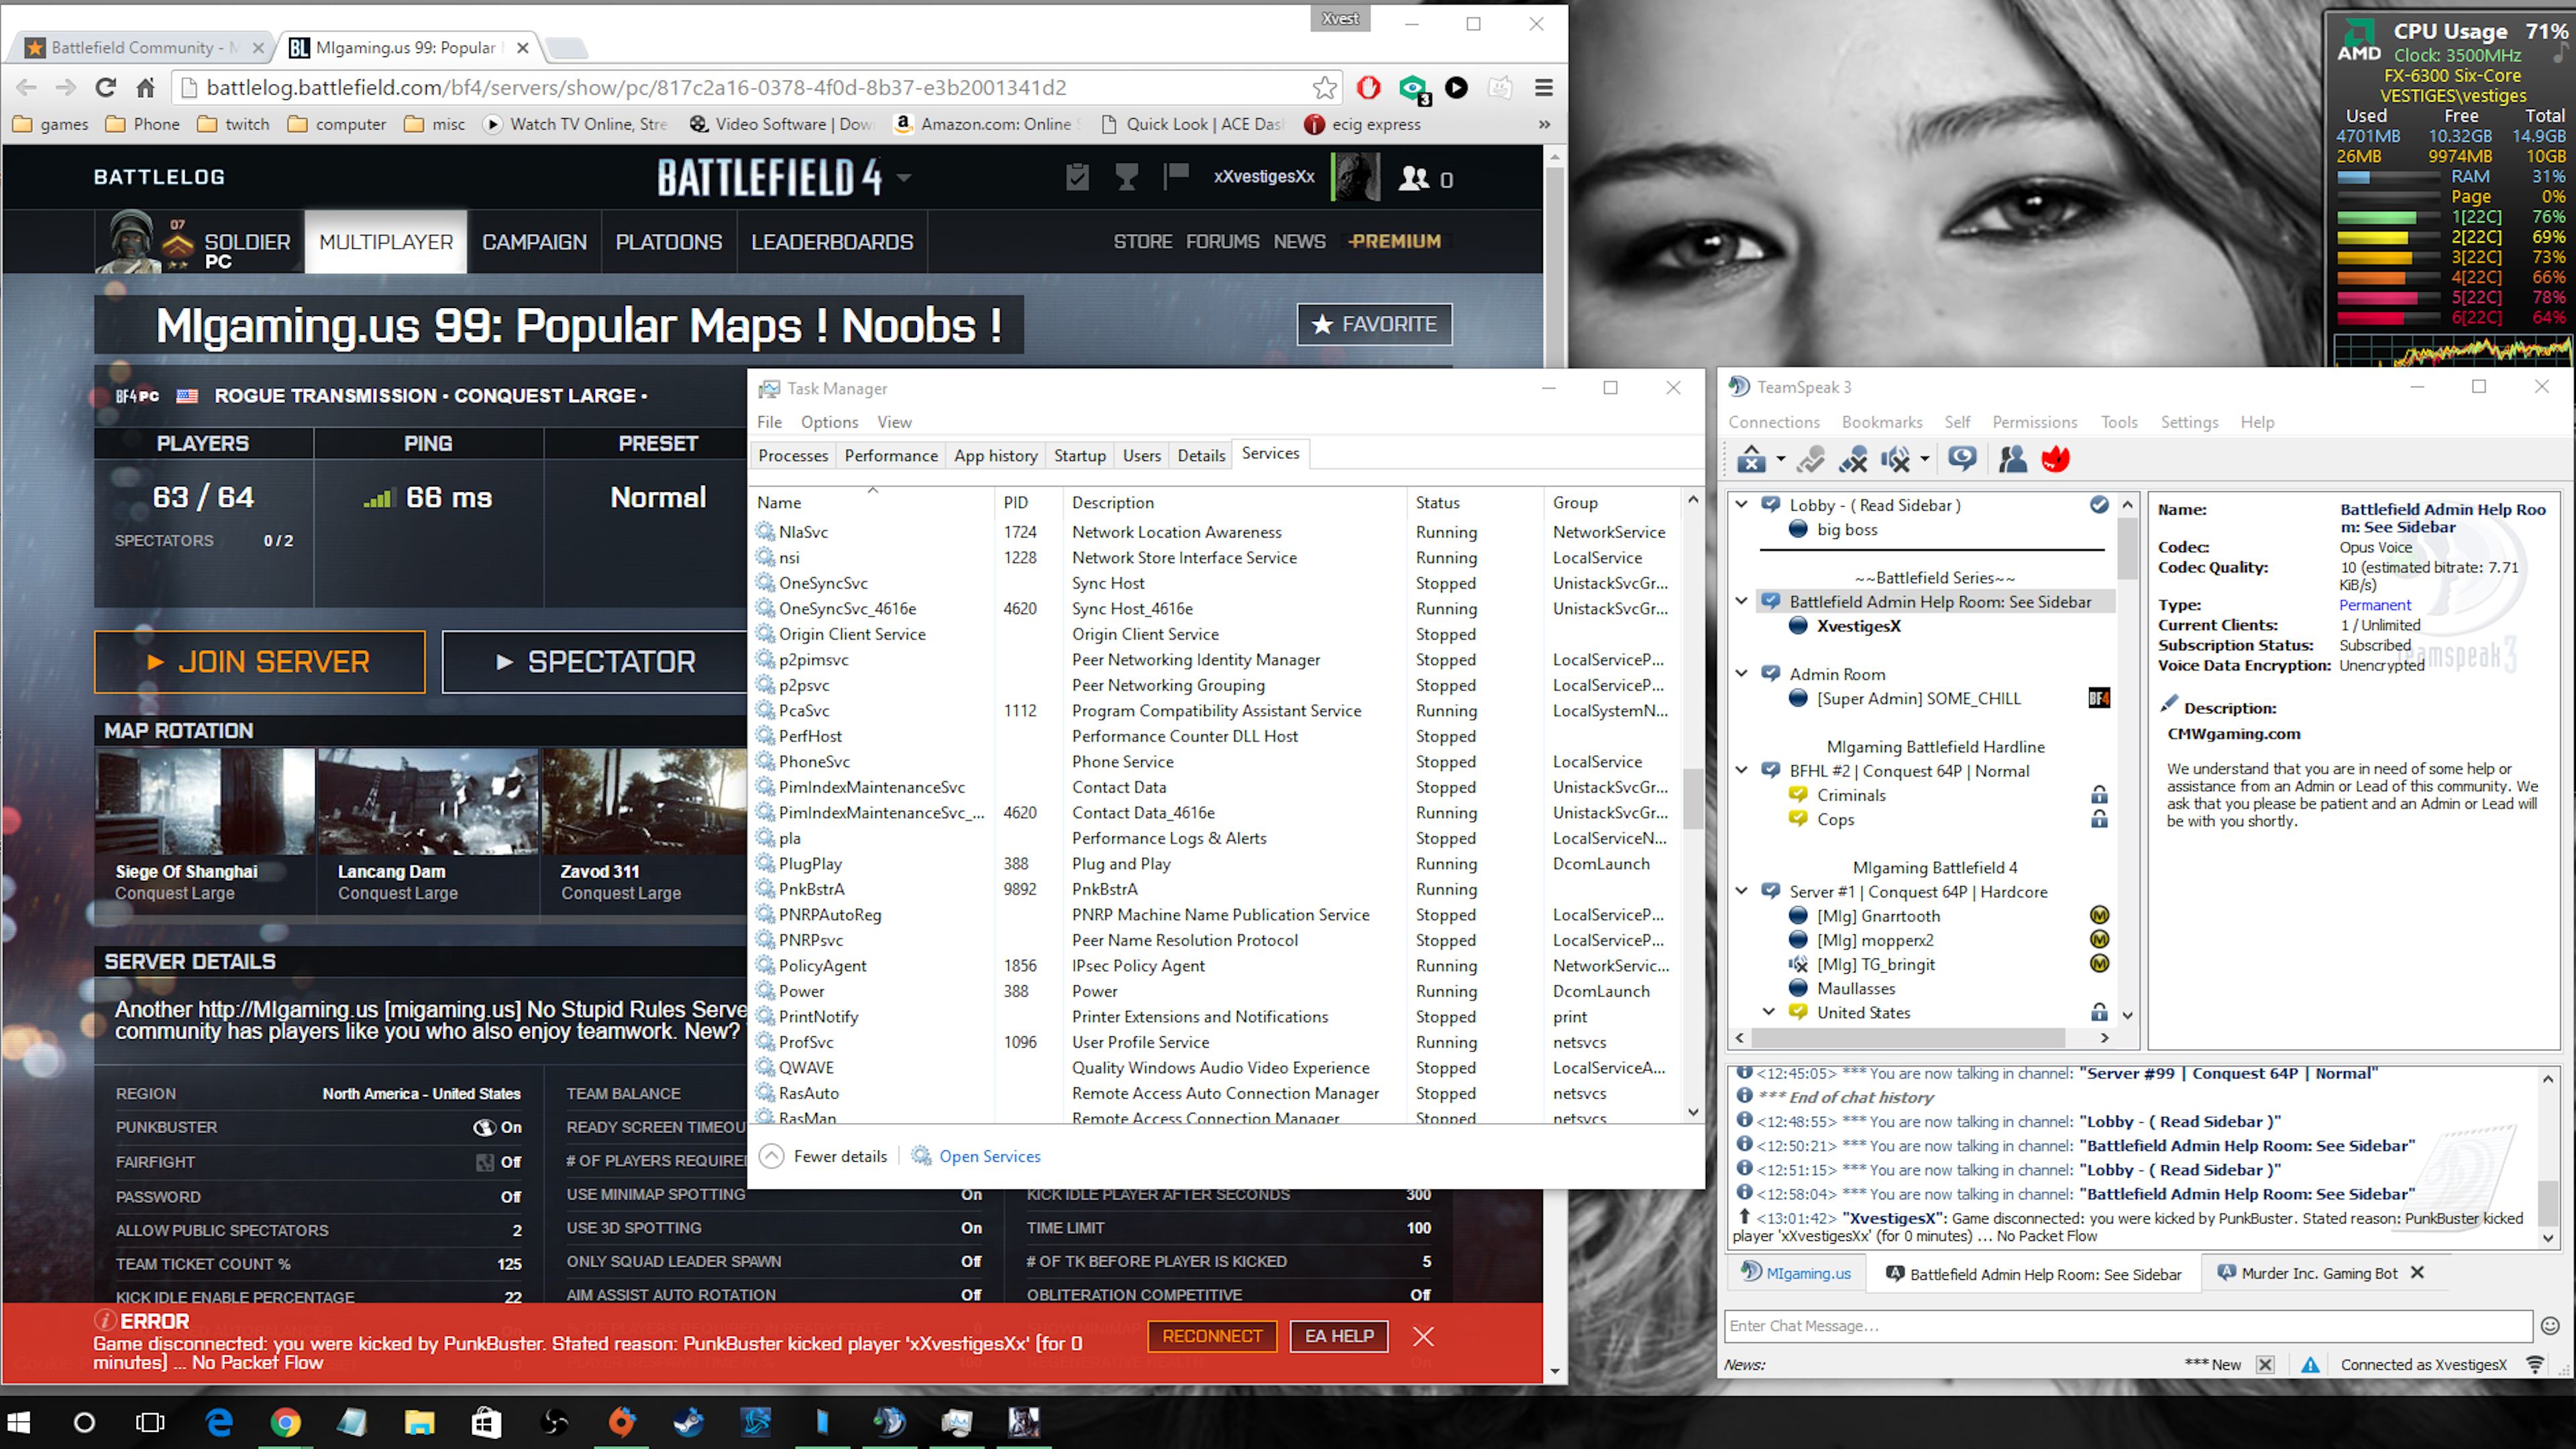Collapse Server #1 Conquest 64P Hardcore channel
This screenshot has width=2576, height=1449.
pos(1741,891)
